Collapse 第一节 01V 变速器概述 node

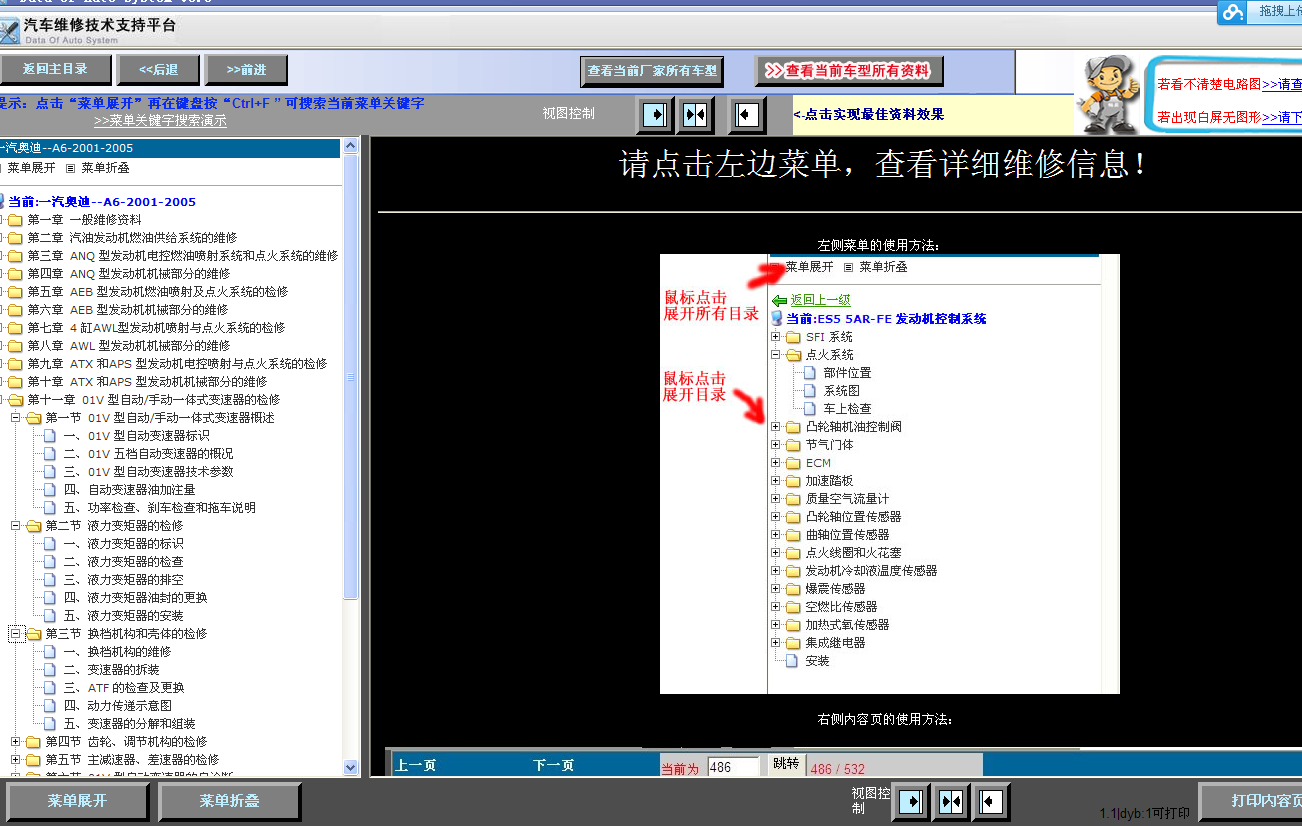[x=16, y=418]
